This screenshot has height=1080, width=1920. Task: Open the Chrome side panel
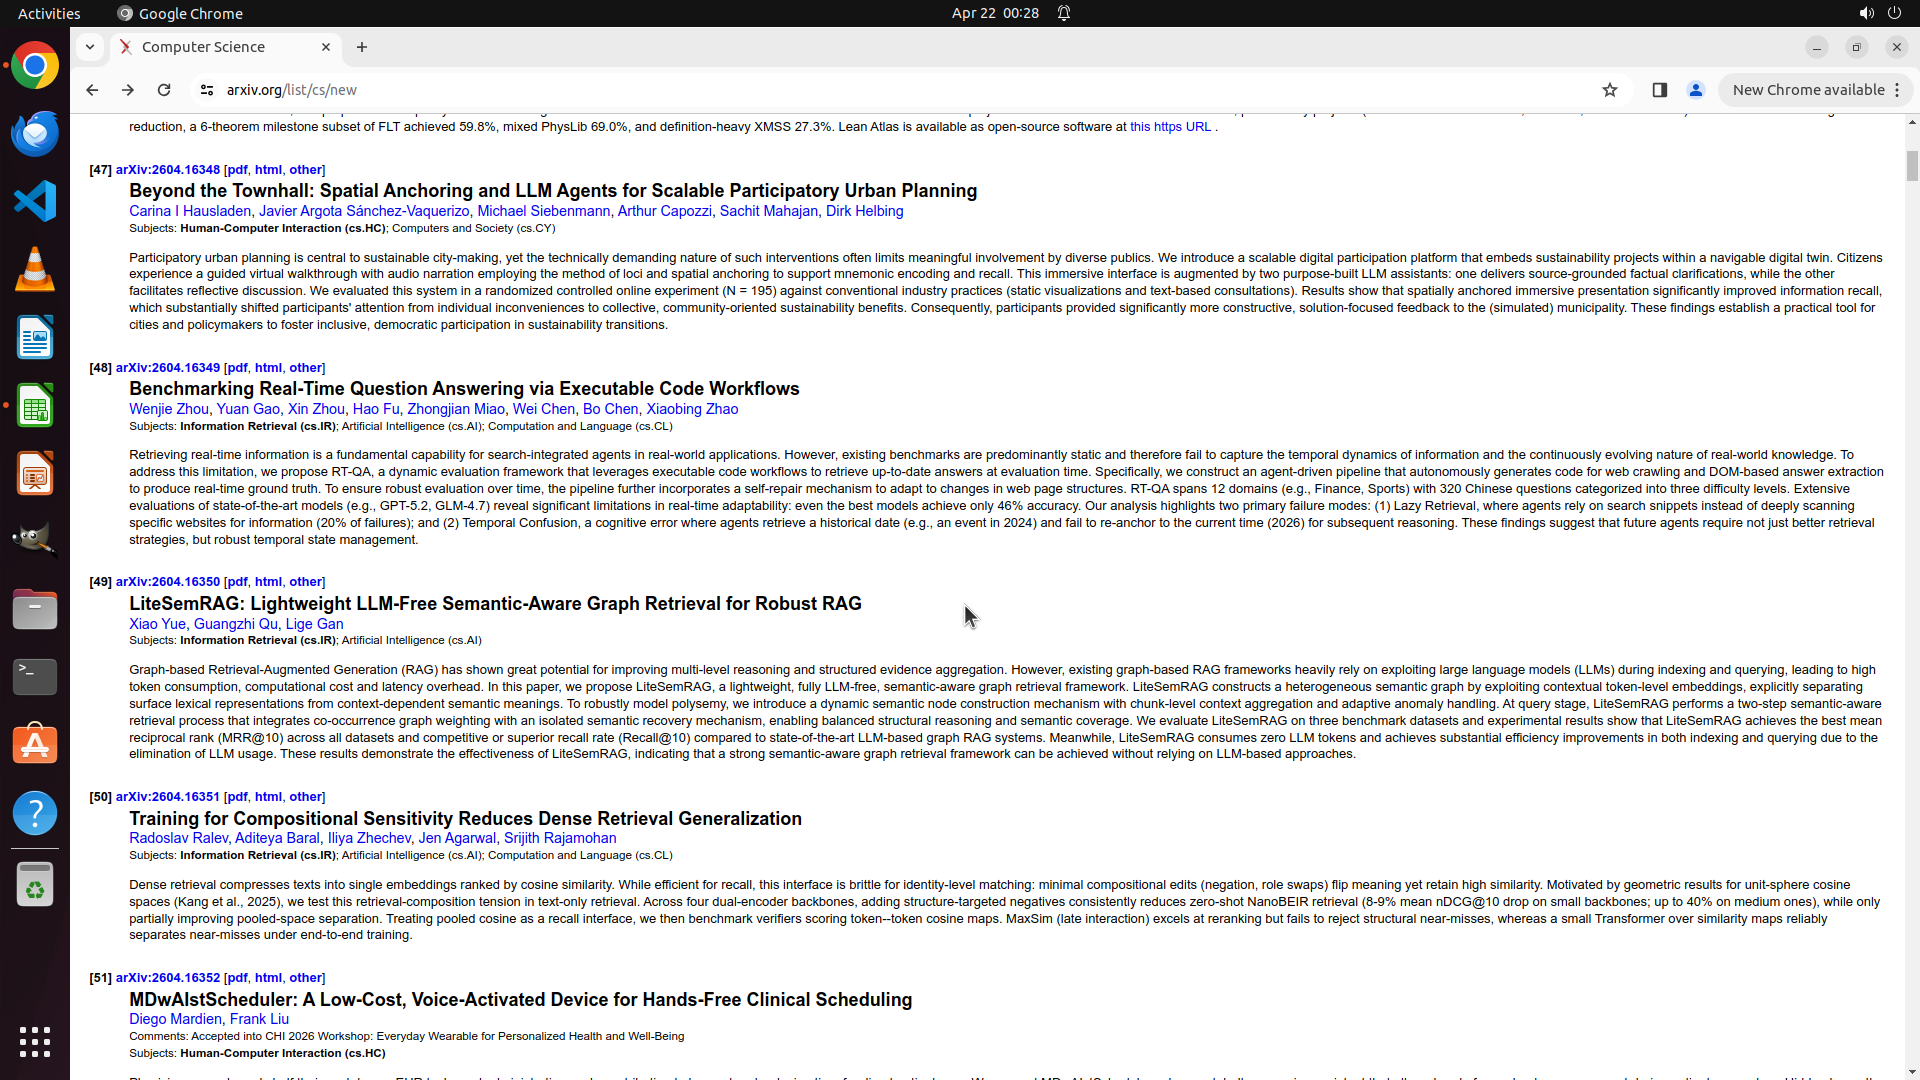click(1659, 90)
